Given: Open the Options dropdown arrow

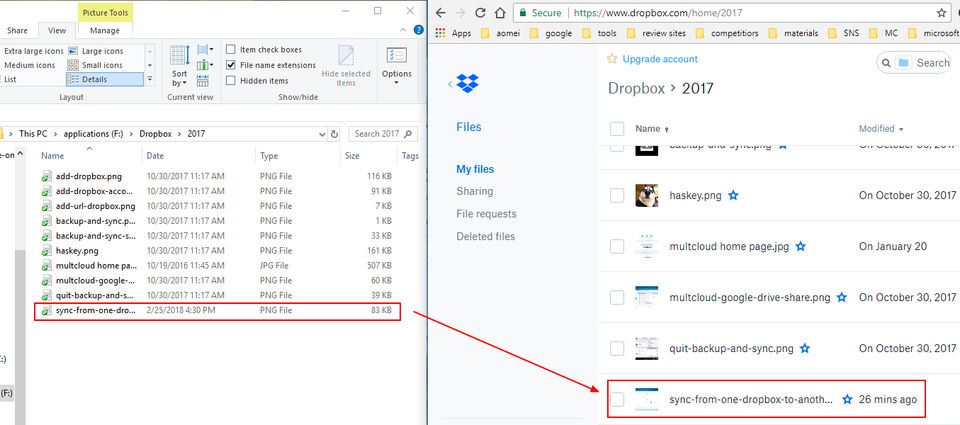Looking at the screenshot, I should [397, 83].
